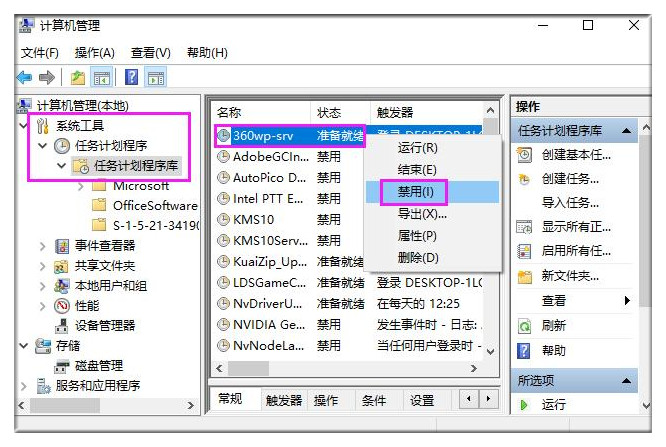Image resolution: width=666 pixels, height=447 pixels.
Task: Open the 帮助(H) menu
Action: click(x=207, y=53)
